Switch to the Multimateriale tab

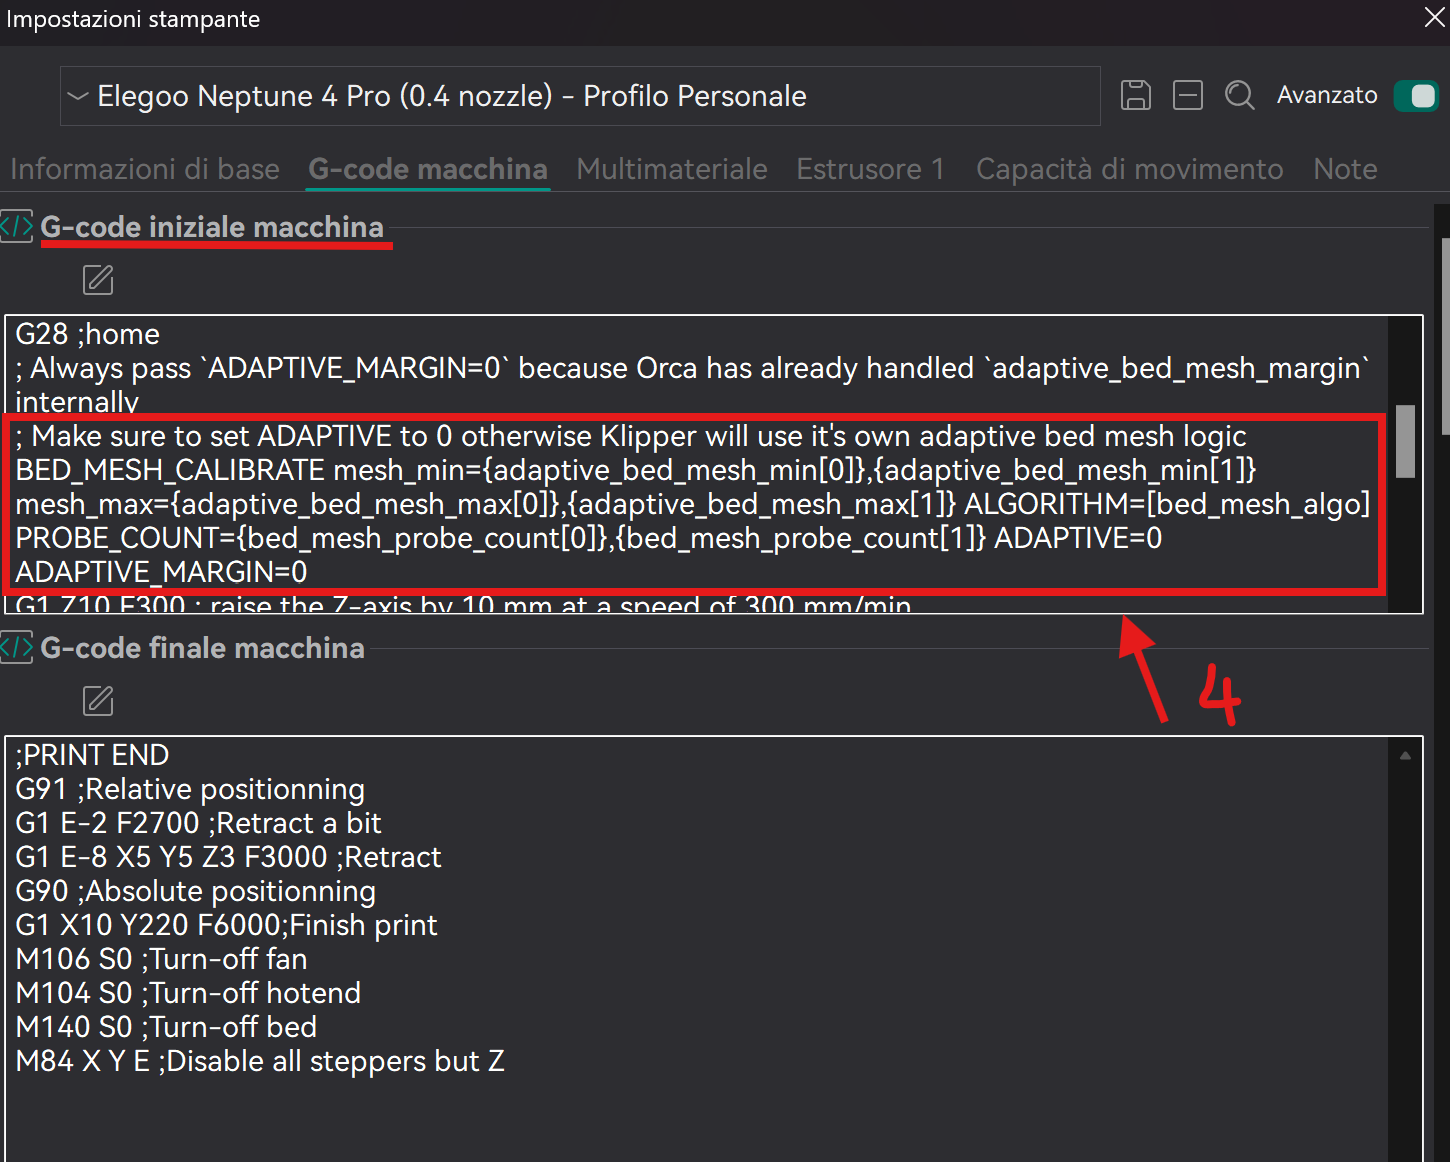coord(672,169)
